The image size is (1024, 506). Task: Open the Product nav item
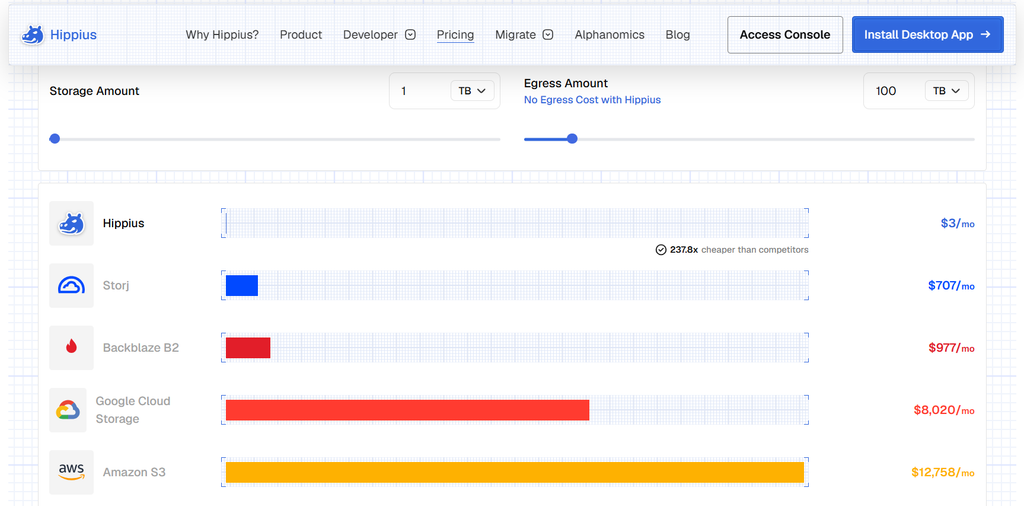click(x=301, y=35)
